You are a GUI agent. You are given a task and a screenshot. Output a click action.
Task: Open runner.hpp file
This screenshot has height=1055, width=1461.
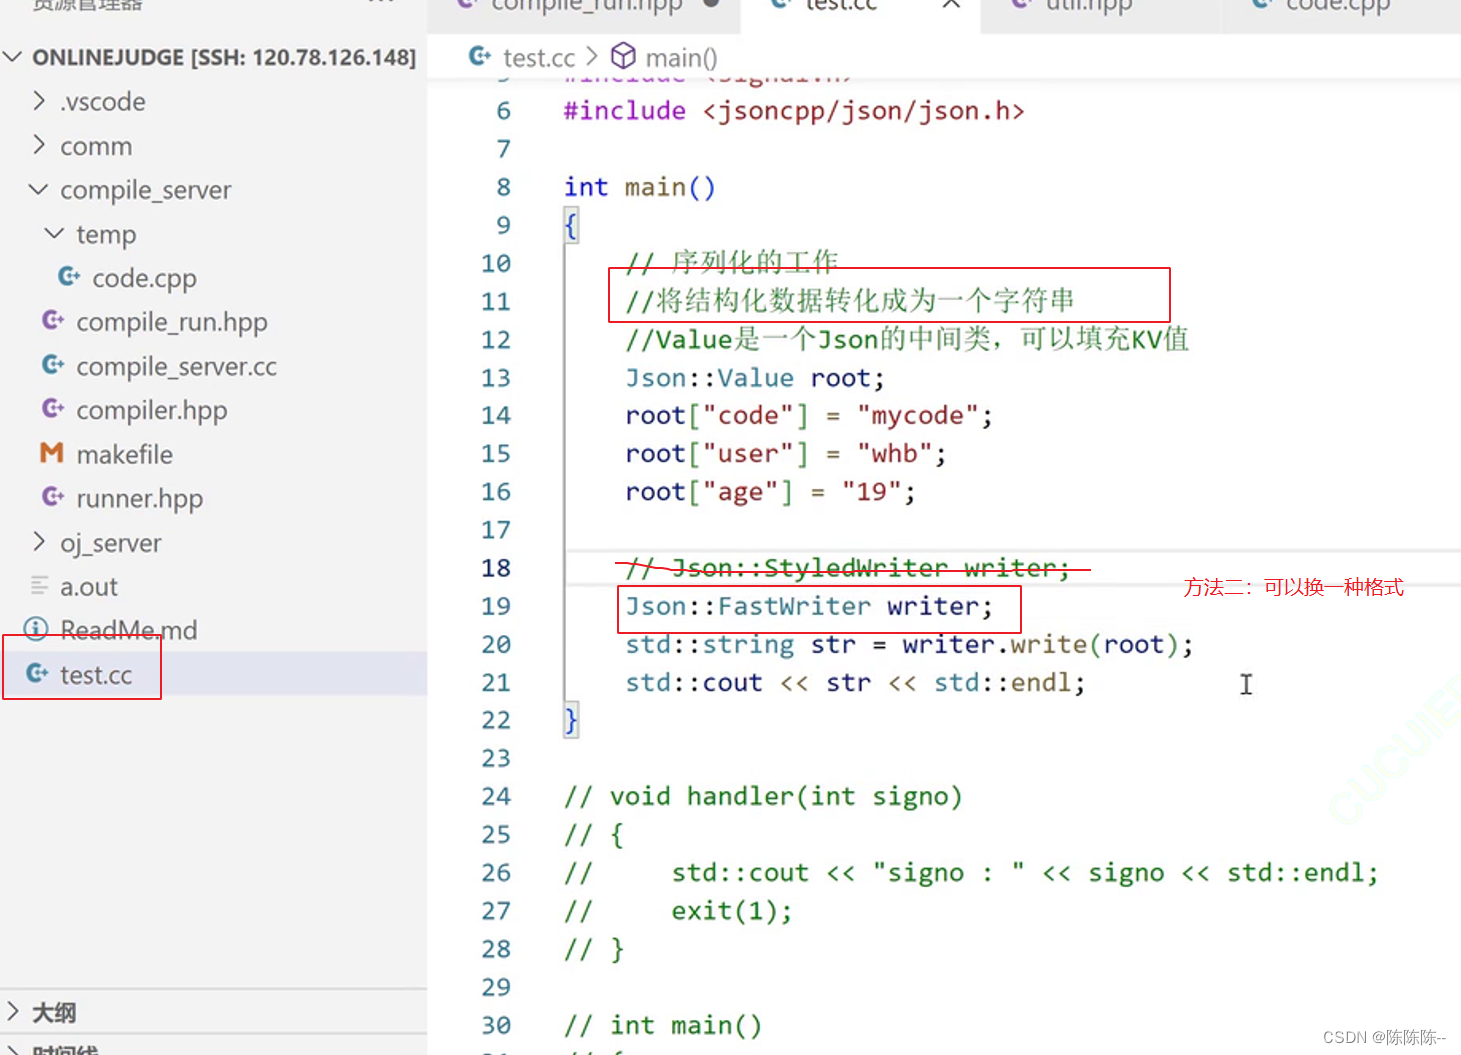(139, 498)
